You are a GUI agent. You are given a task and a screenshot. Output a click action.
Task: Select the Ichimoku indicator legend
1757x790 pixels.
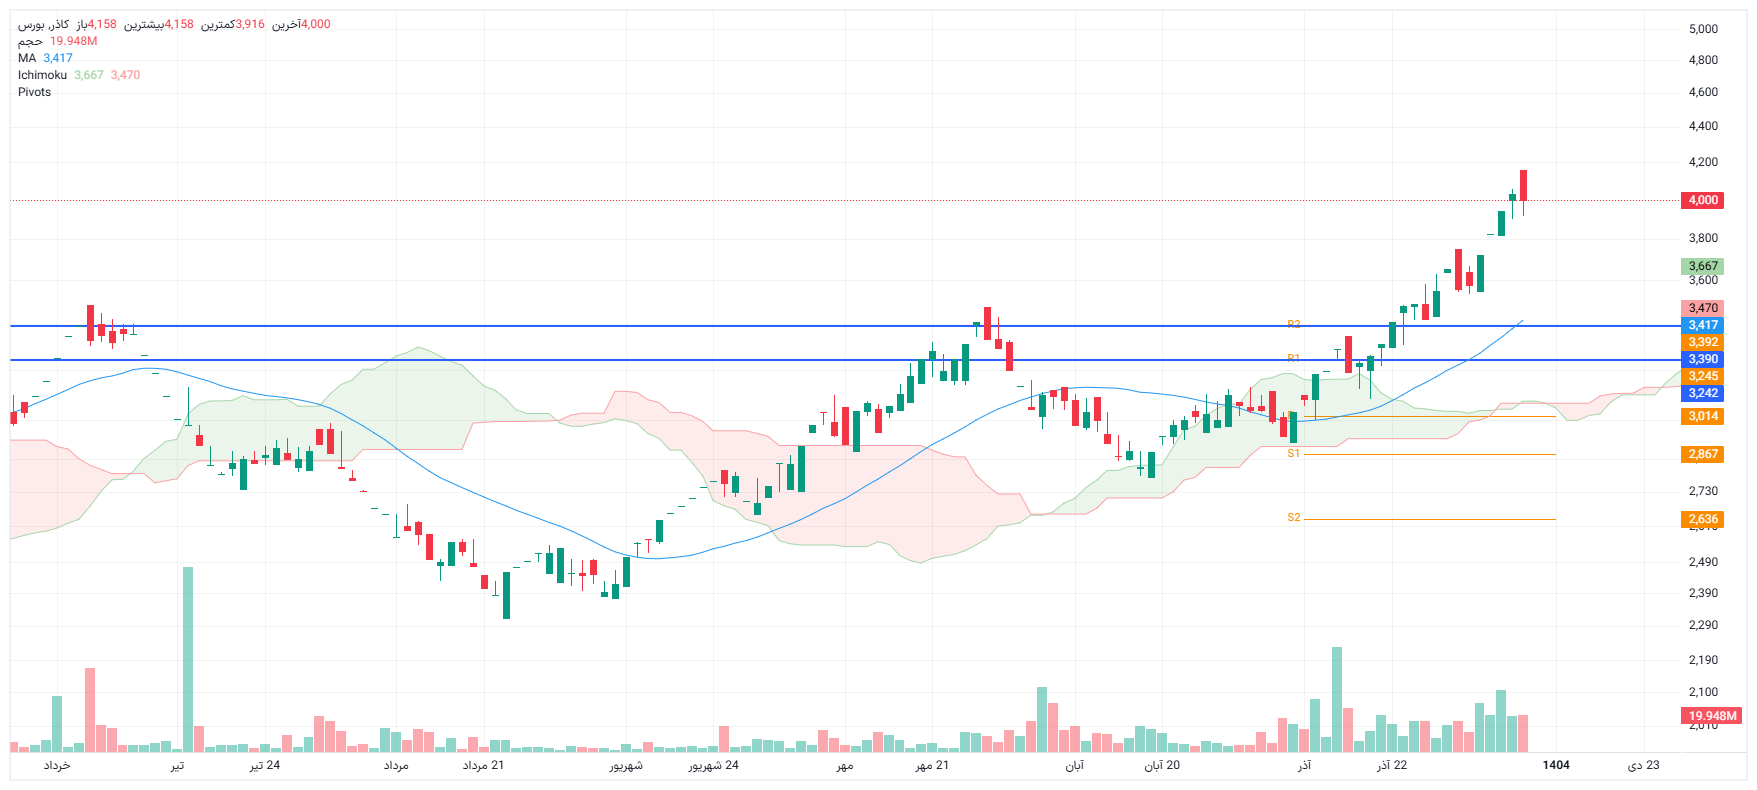(42, 75)
